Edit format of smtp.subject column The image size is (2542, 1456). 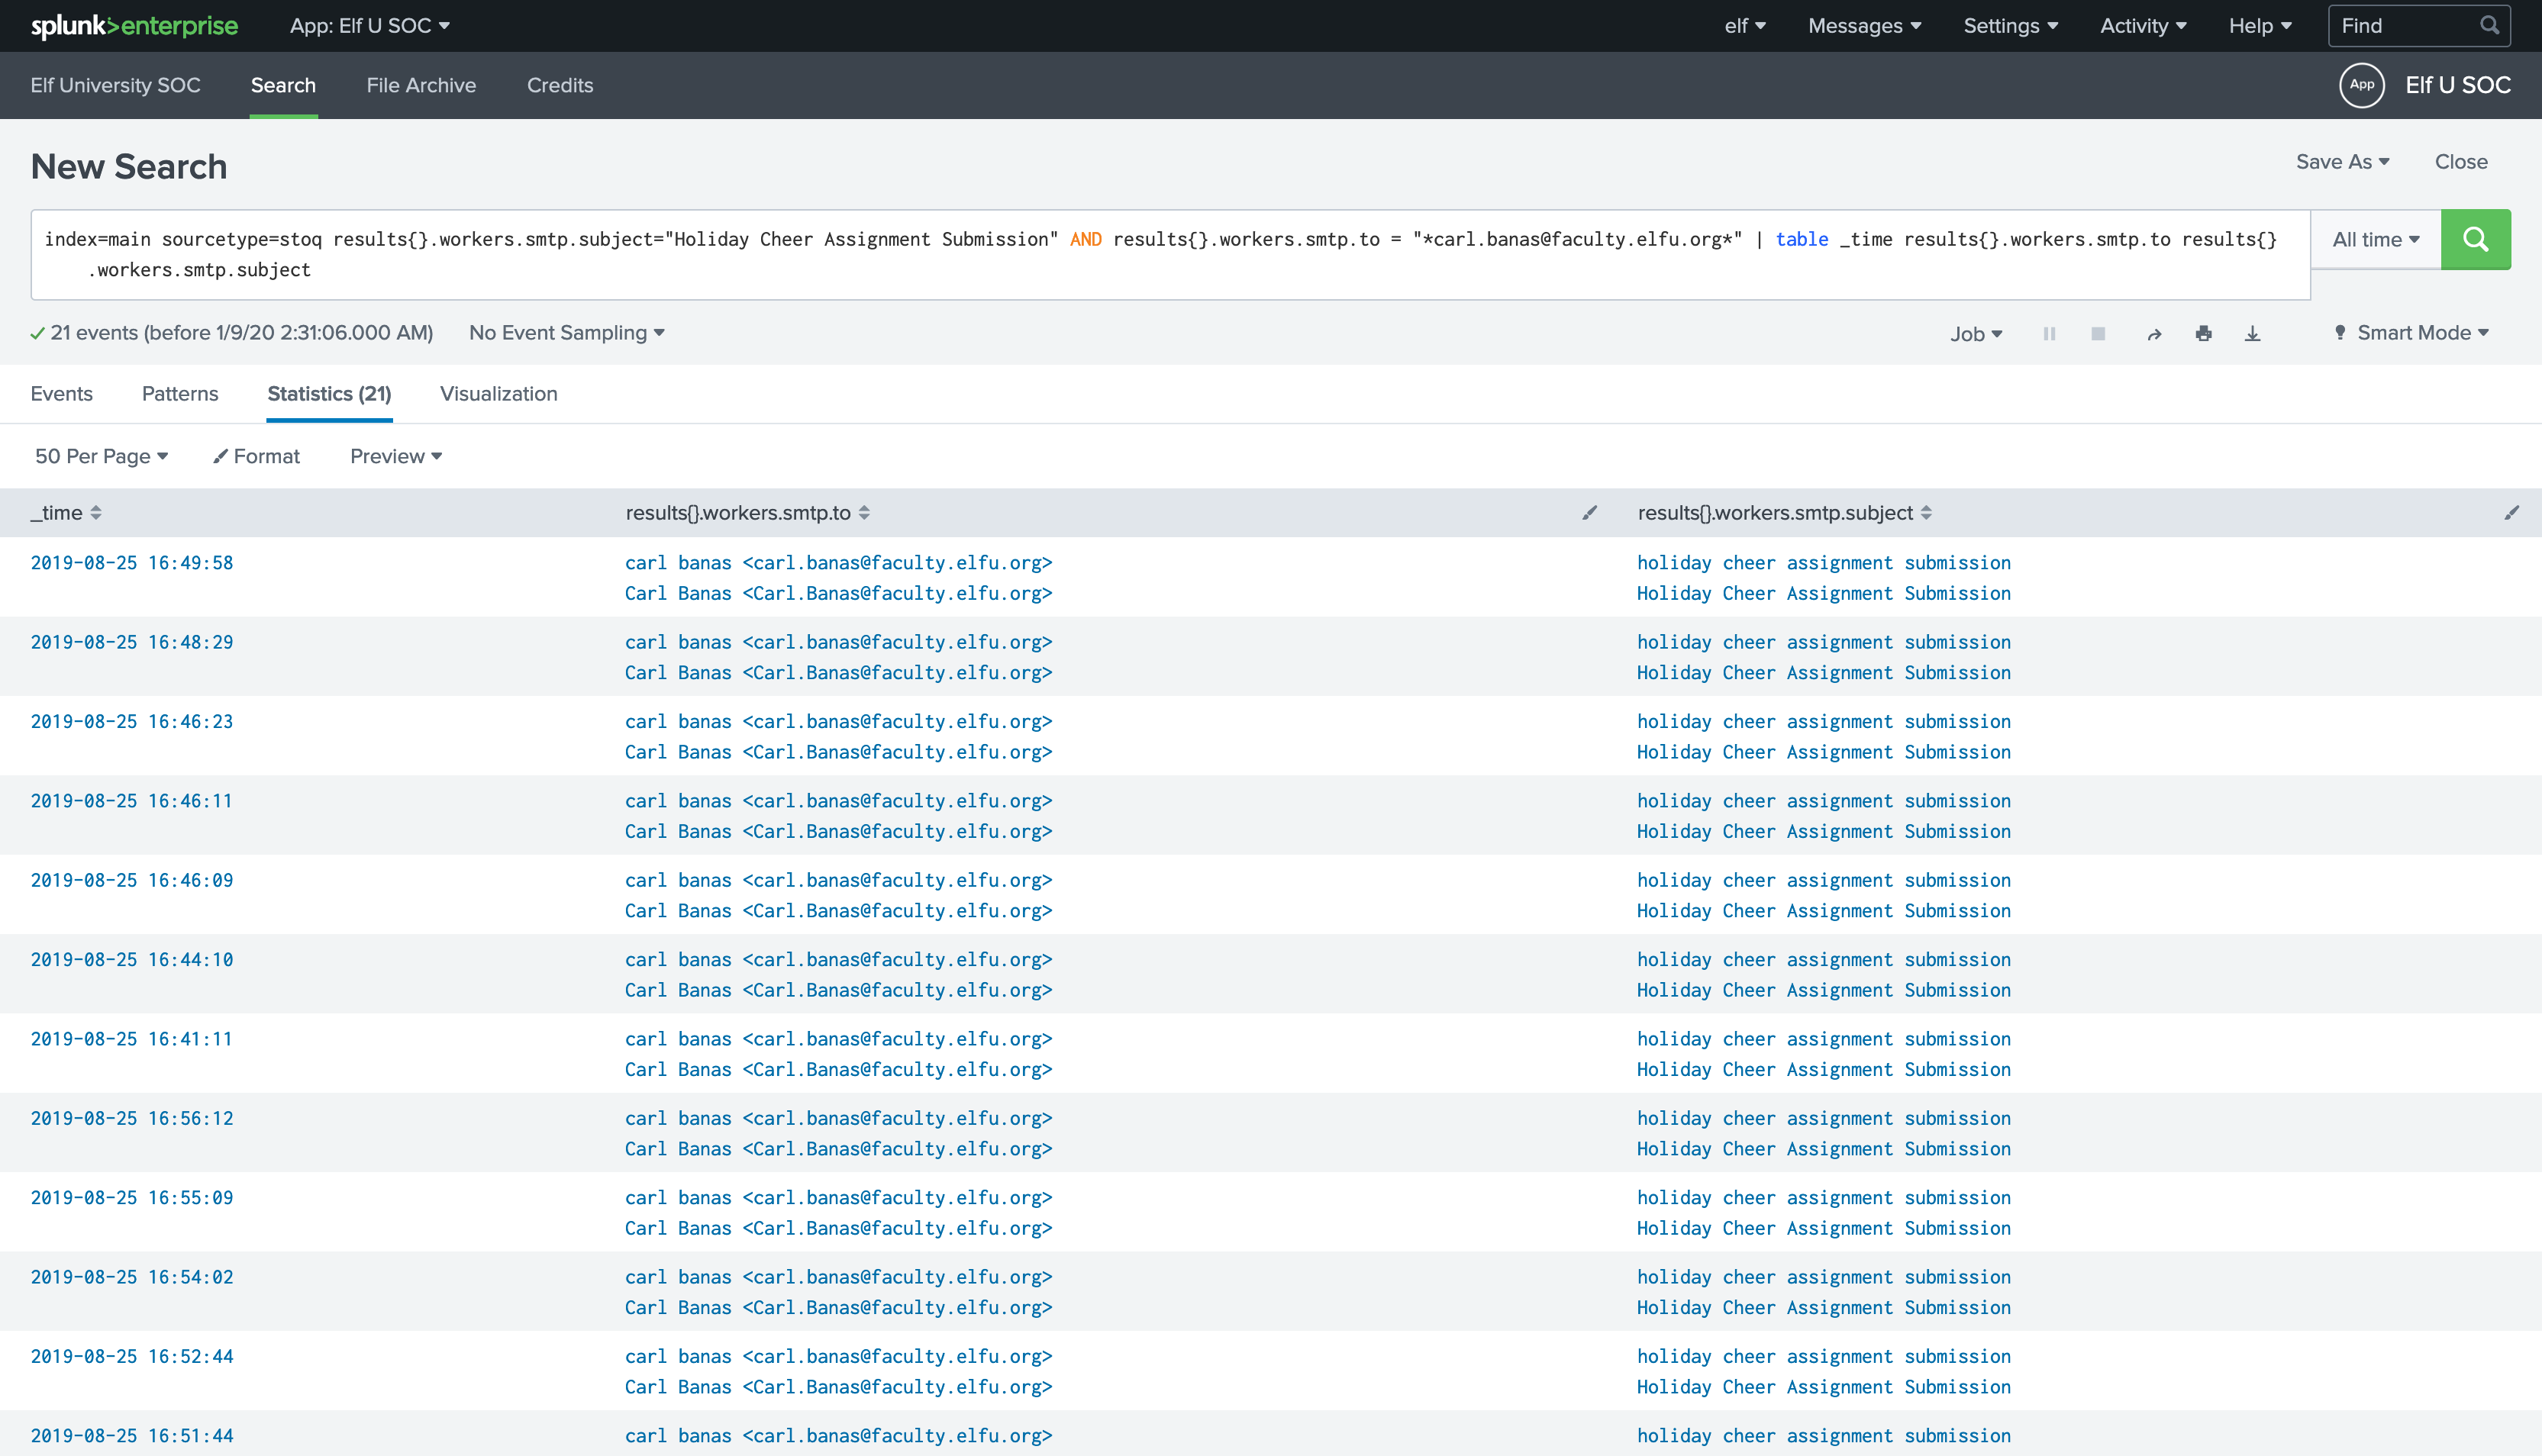pyautogui.click(x=2511, y=513)
